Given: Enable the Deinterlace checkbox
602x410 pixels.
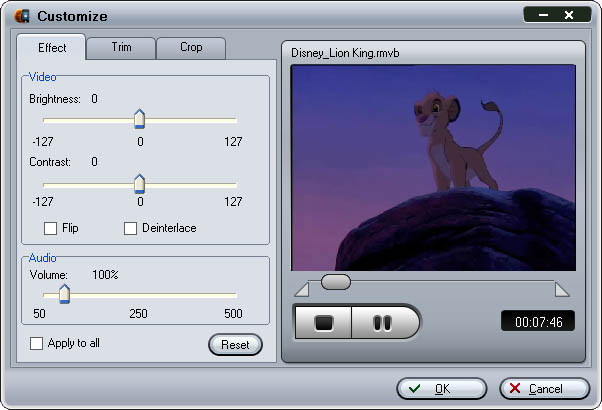Looking at the screenshot, I should (131, 228).
